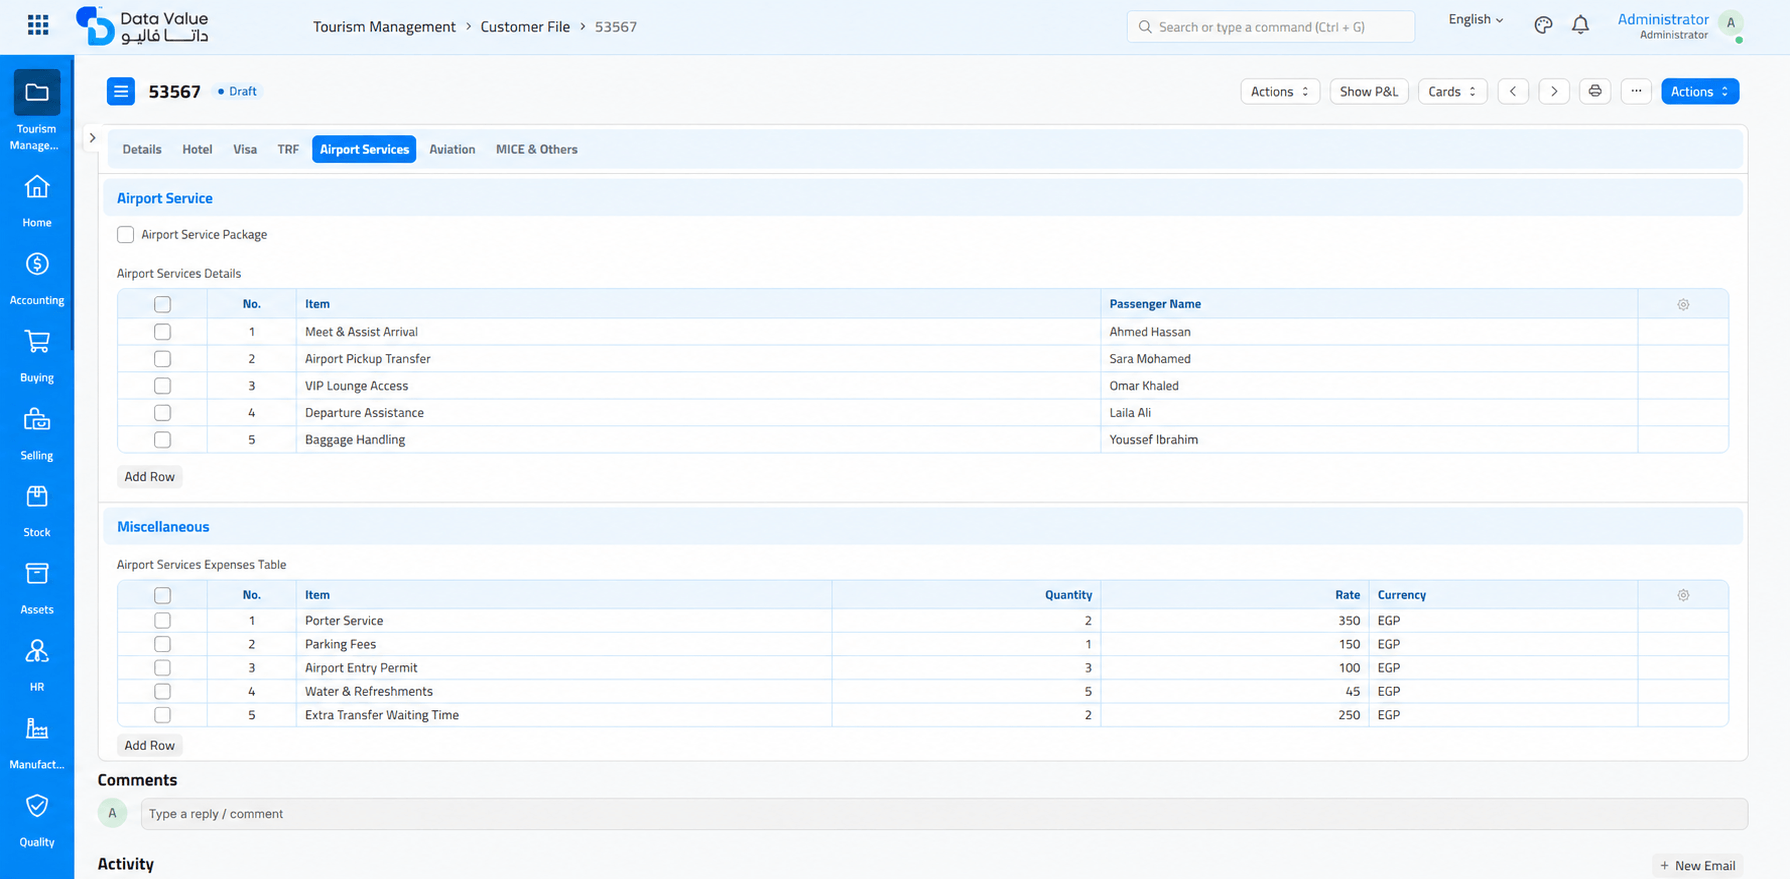Viewport: 1790px width, 879px height.
Task: Expand the collapsed side panel chevron
Action: click(x=92, y=138)
